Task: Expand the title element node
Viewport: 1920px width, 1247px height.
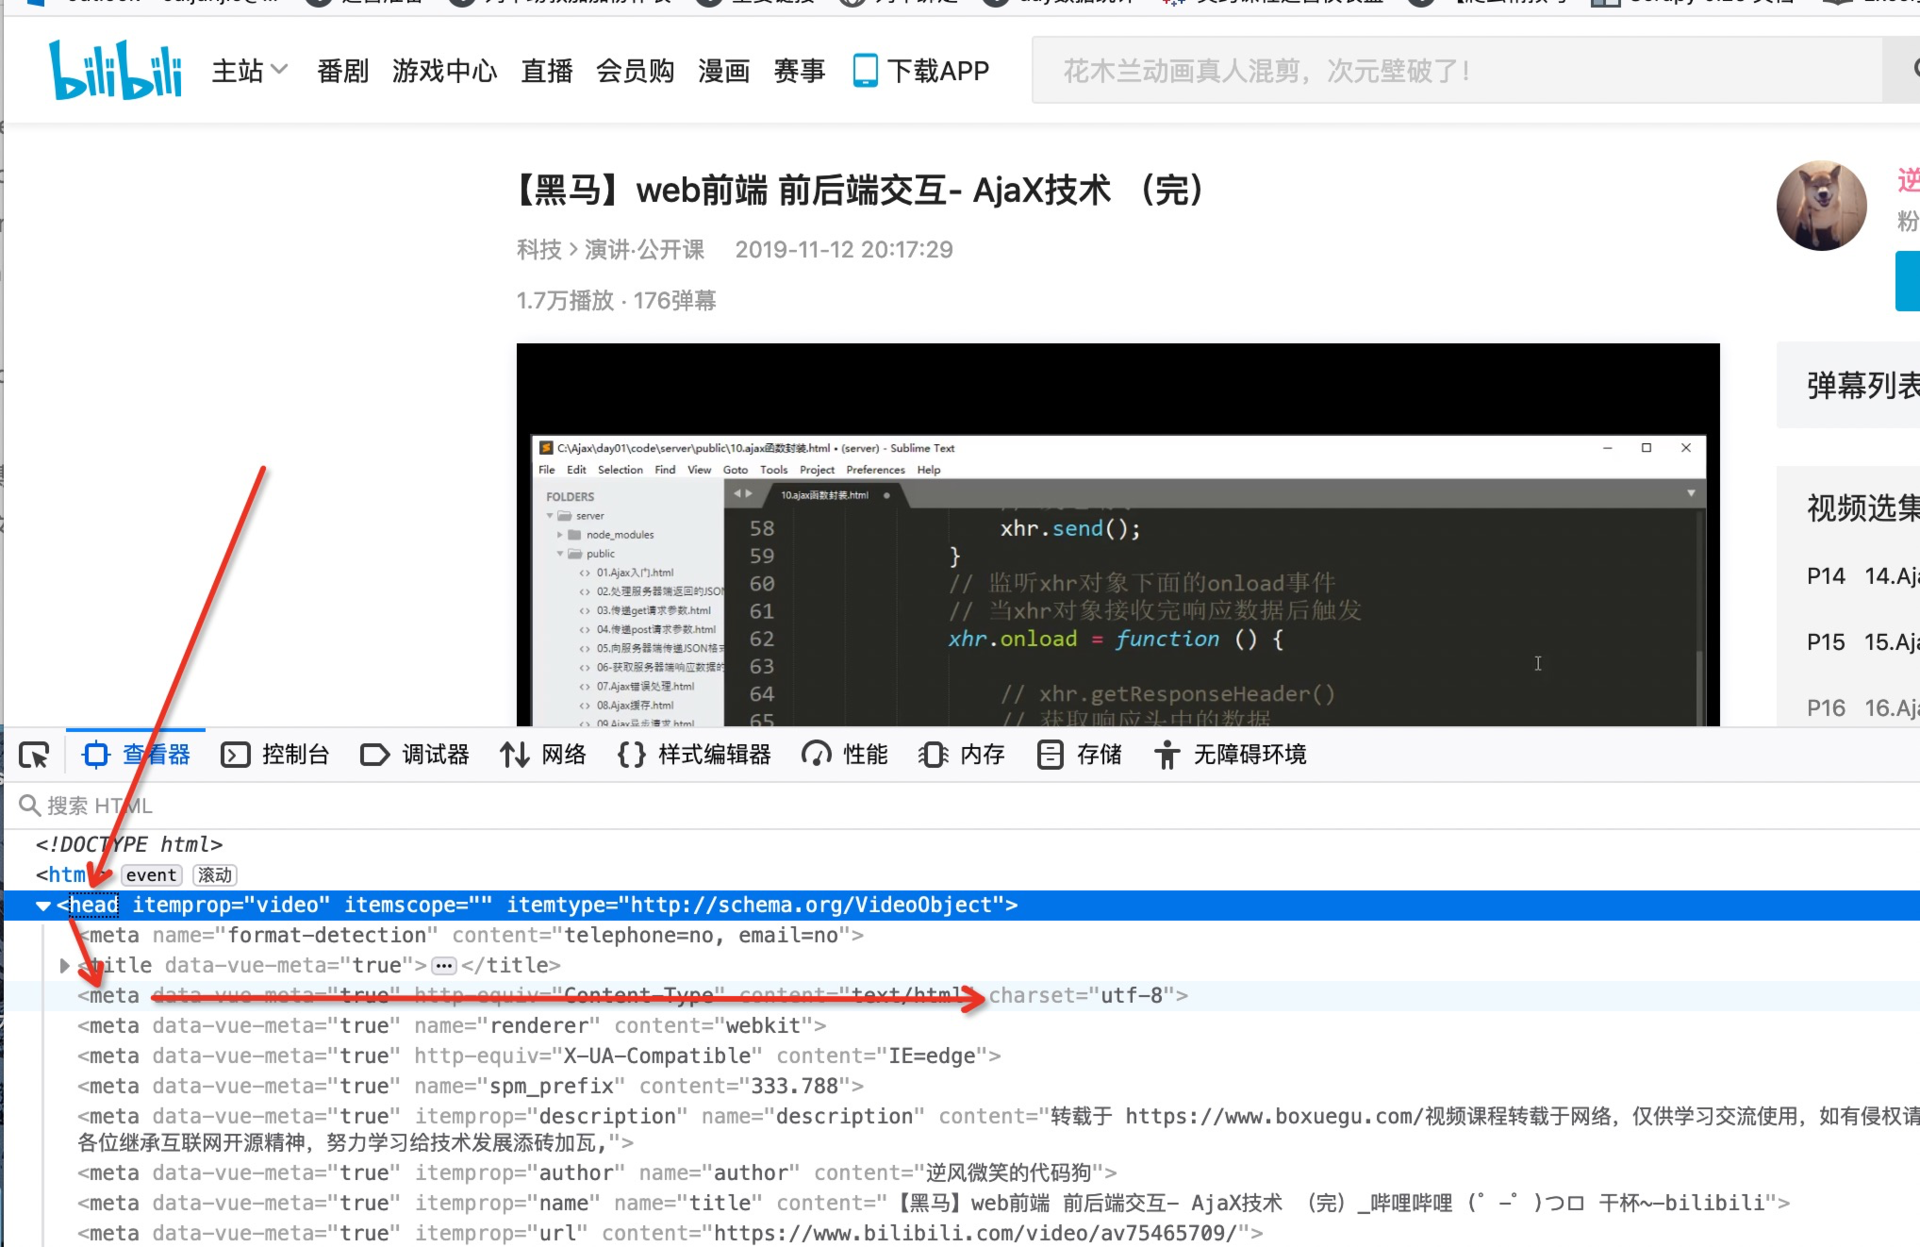Action: (65, 965)
